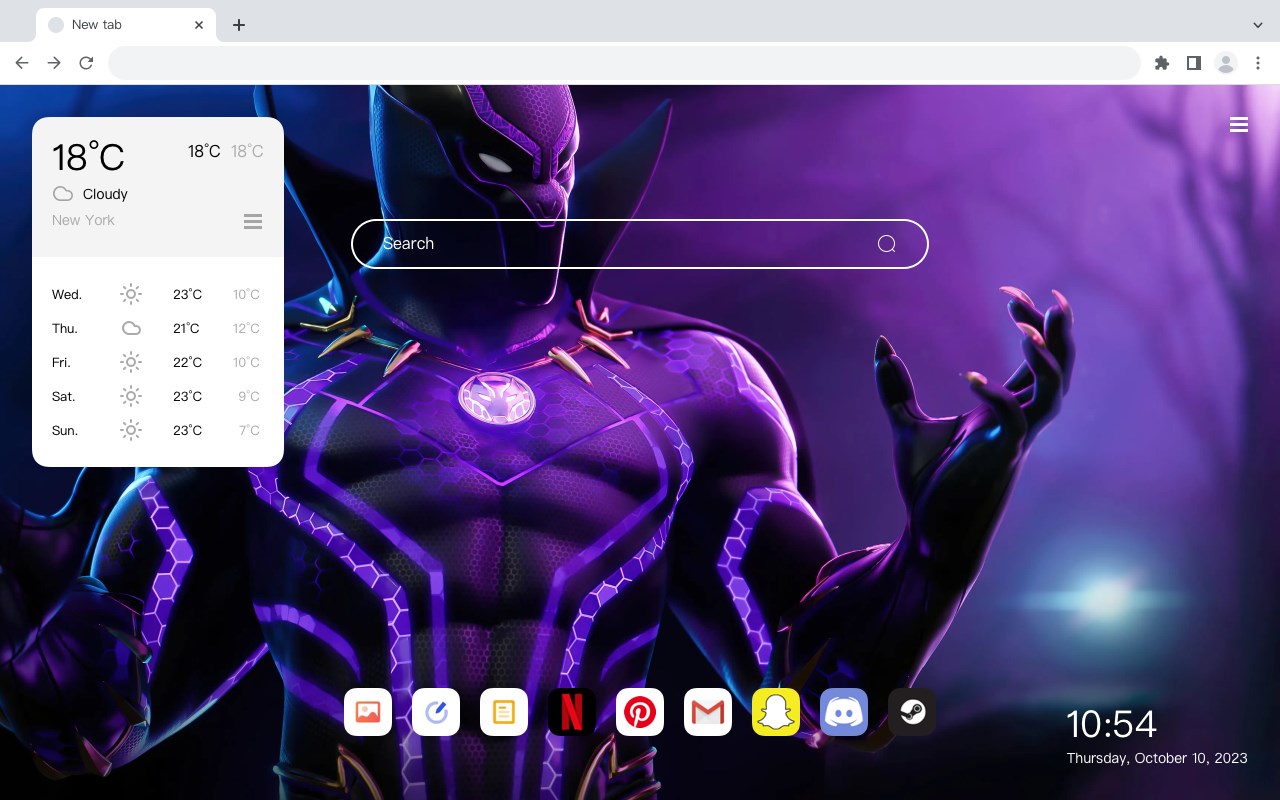Select the Wed. forecast row label
1280x800 pixels.
click(x=67, y=294)
